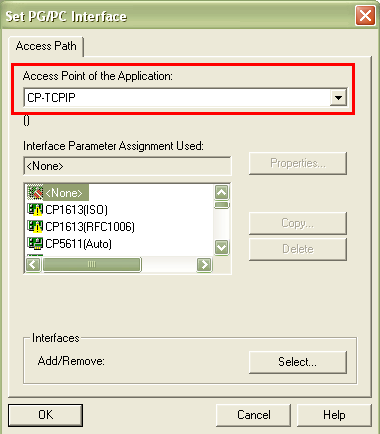This screenshot has height=434, width=380.
Task: Click the CP1613(RFC1006) card icon
Action: [x=35, y=227]
